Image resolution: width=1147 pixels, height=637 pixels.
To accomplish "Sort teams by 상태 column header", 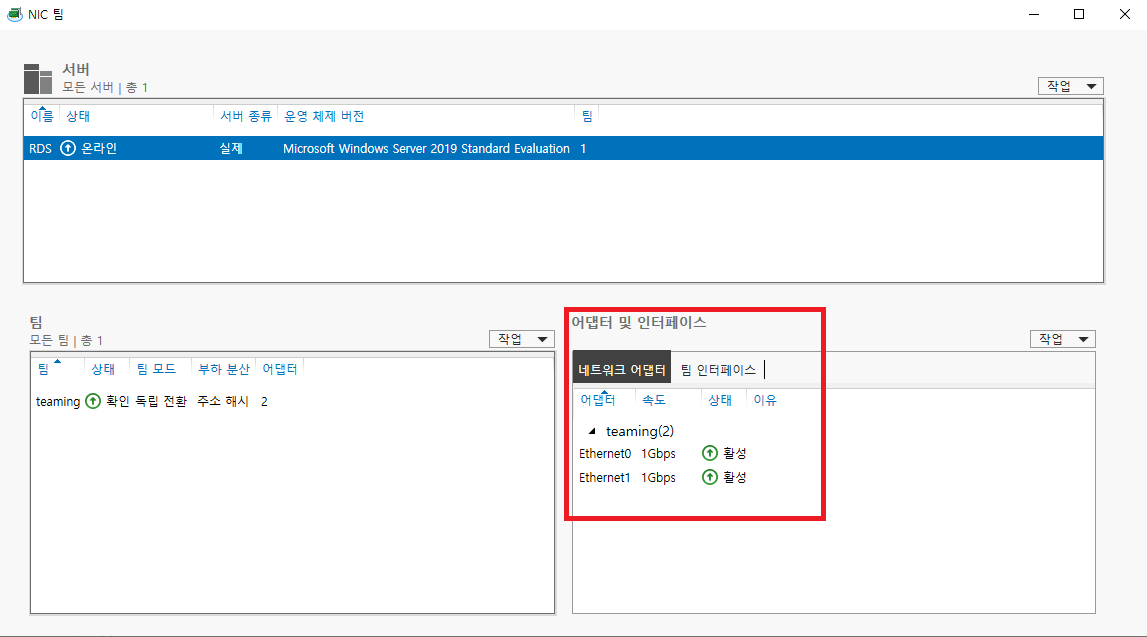I will click(103, 369).
